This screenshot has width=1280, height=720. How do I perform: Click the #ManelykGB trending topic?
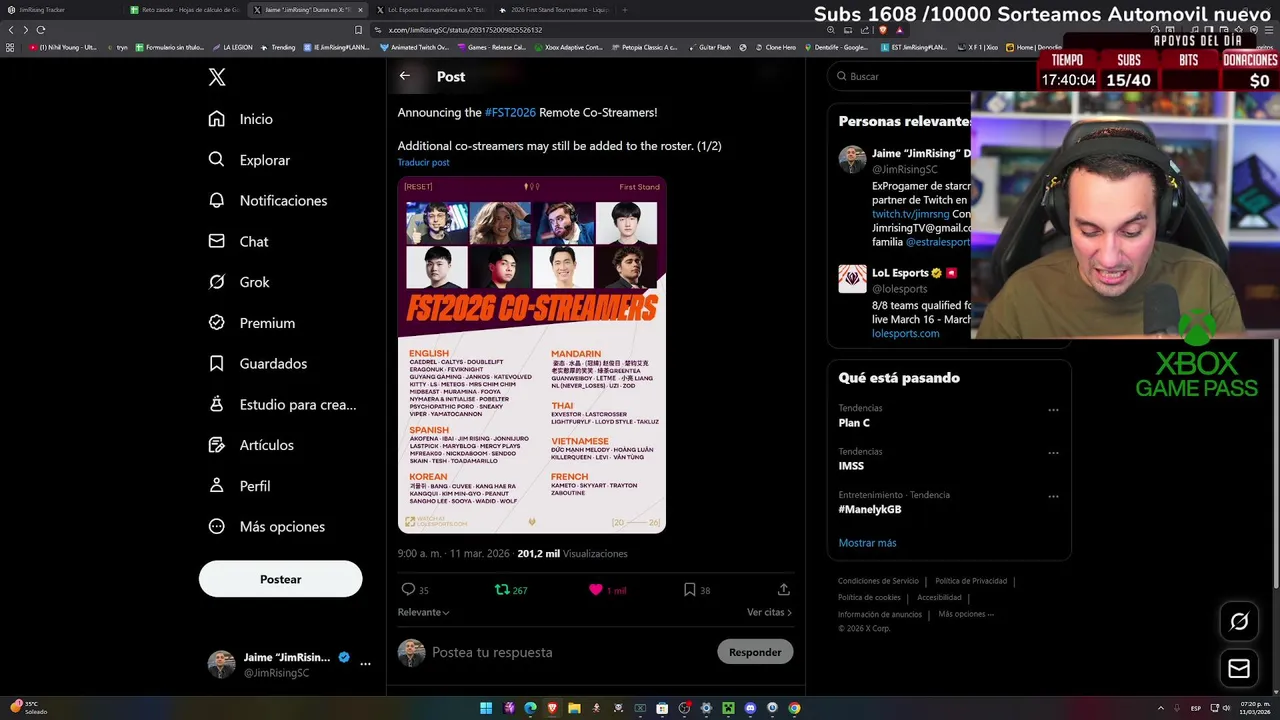870,509
